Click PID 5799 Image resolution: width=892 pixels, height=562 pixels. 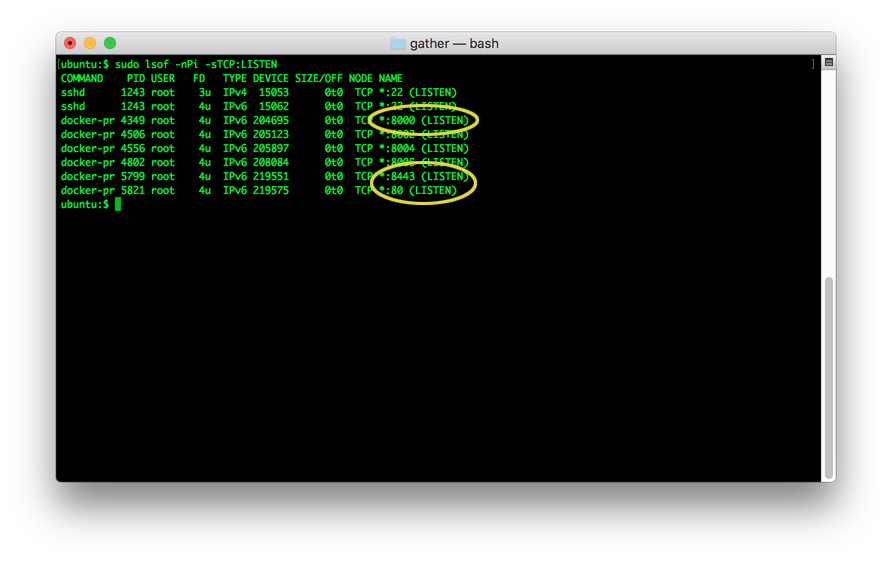pos(133,176)
